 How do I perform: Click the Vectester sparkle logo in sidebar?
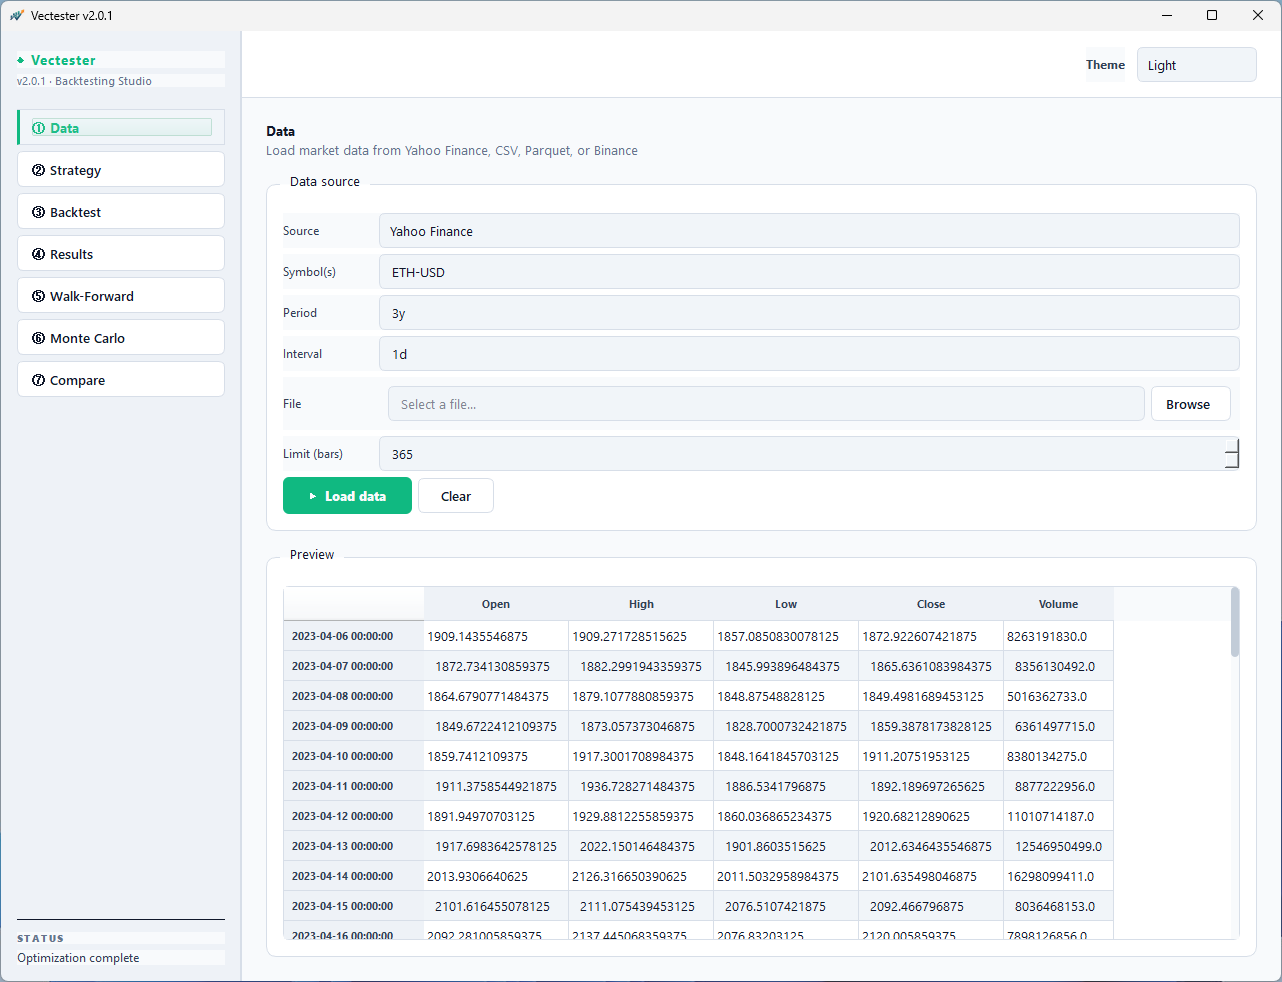pyautogui.click(x=21, y=60)
